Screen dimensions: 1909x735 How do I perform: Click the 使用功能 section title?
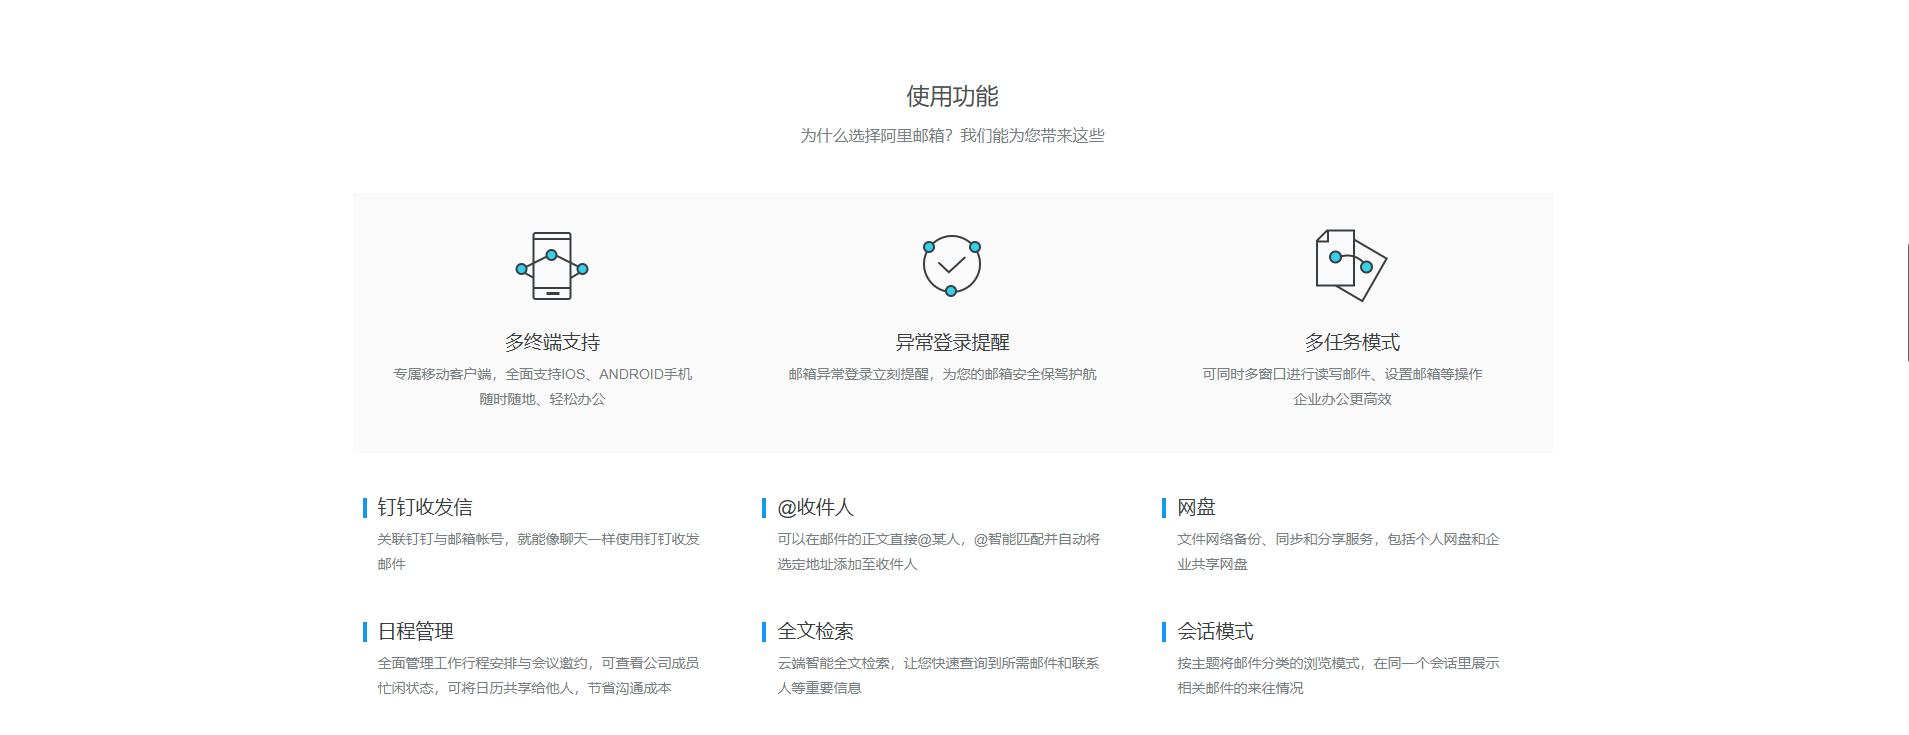(952, 96)
